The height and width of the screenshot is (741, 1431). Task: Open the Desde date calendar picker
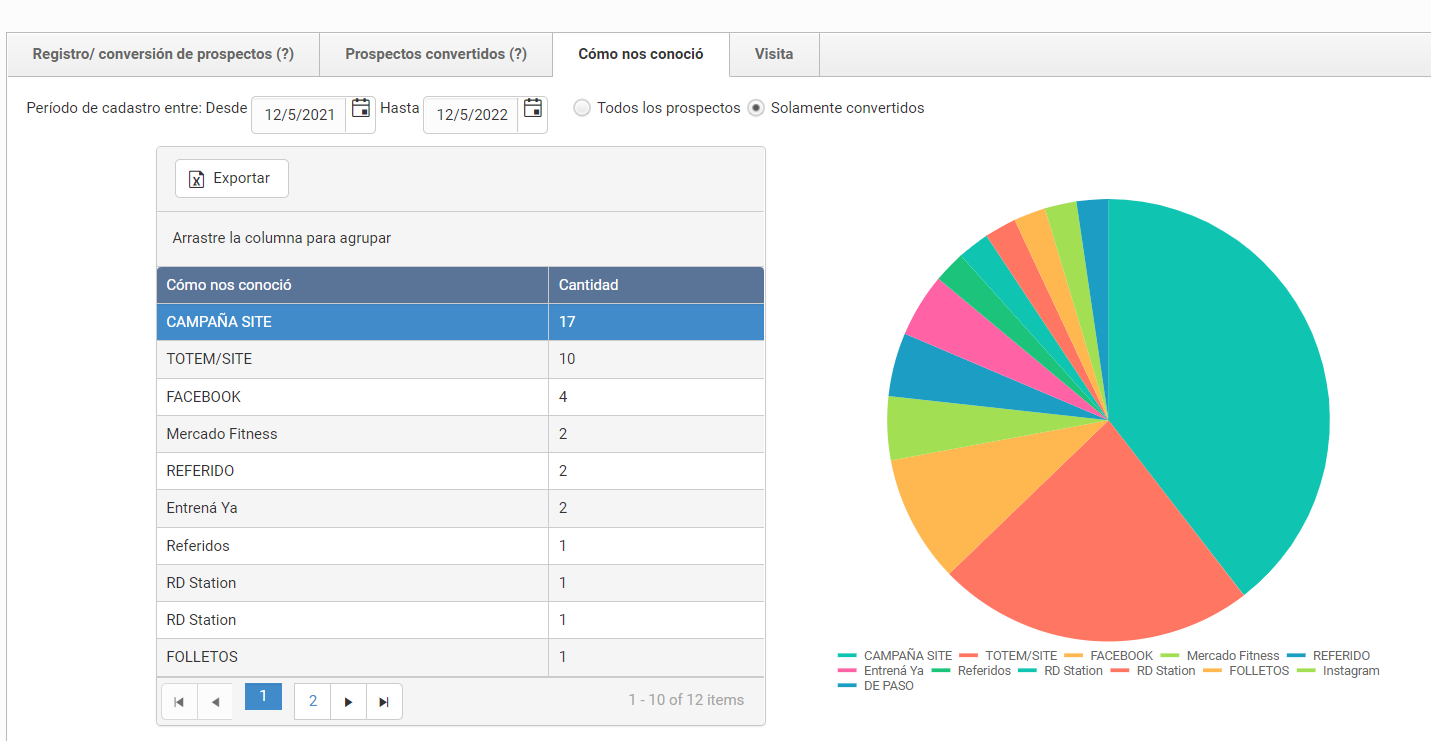click(360, 109)
